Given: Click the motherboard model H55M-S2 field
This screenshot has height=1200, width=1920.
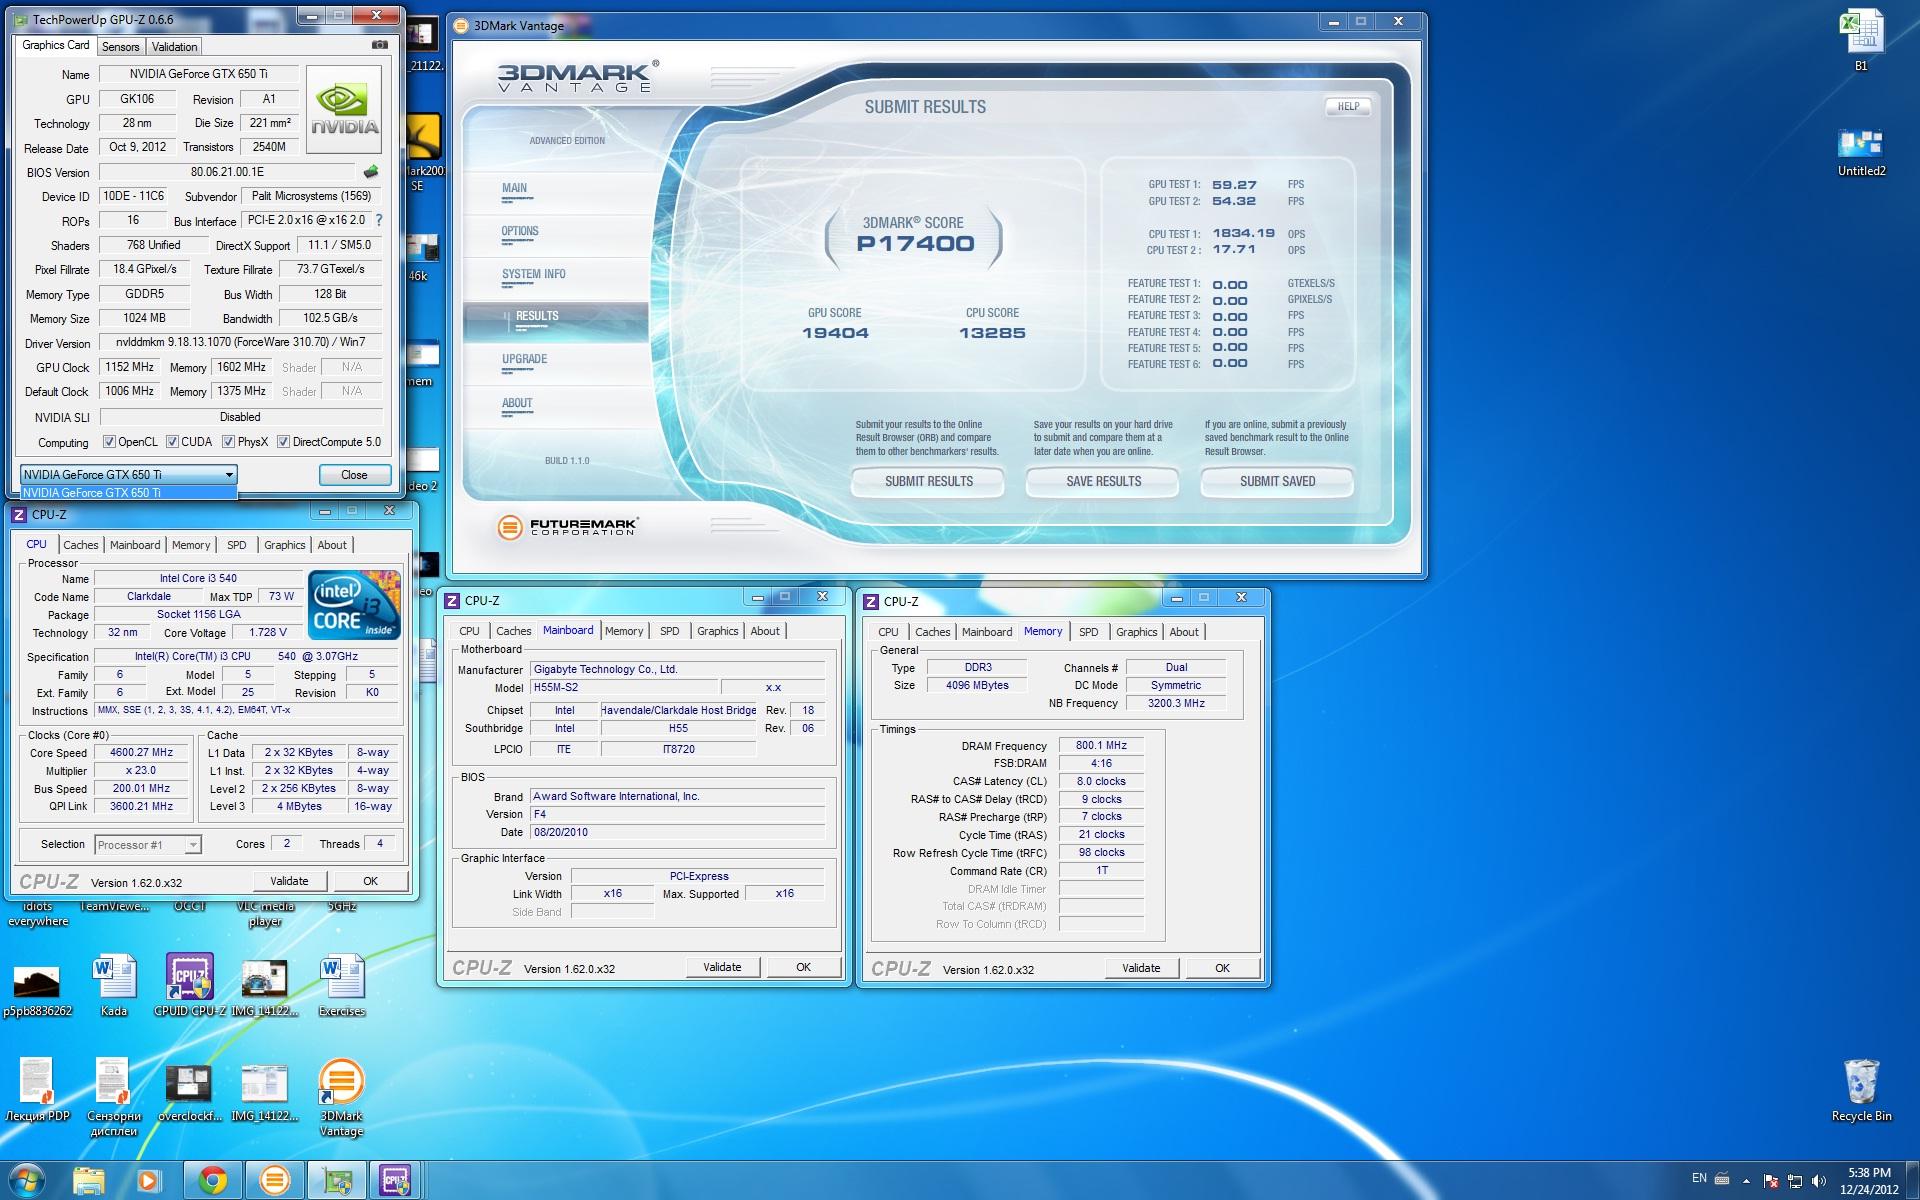Looking at the screenshot, I should [x=624, y=687].
